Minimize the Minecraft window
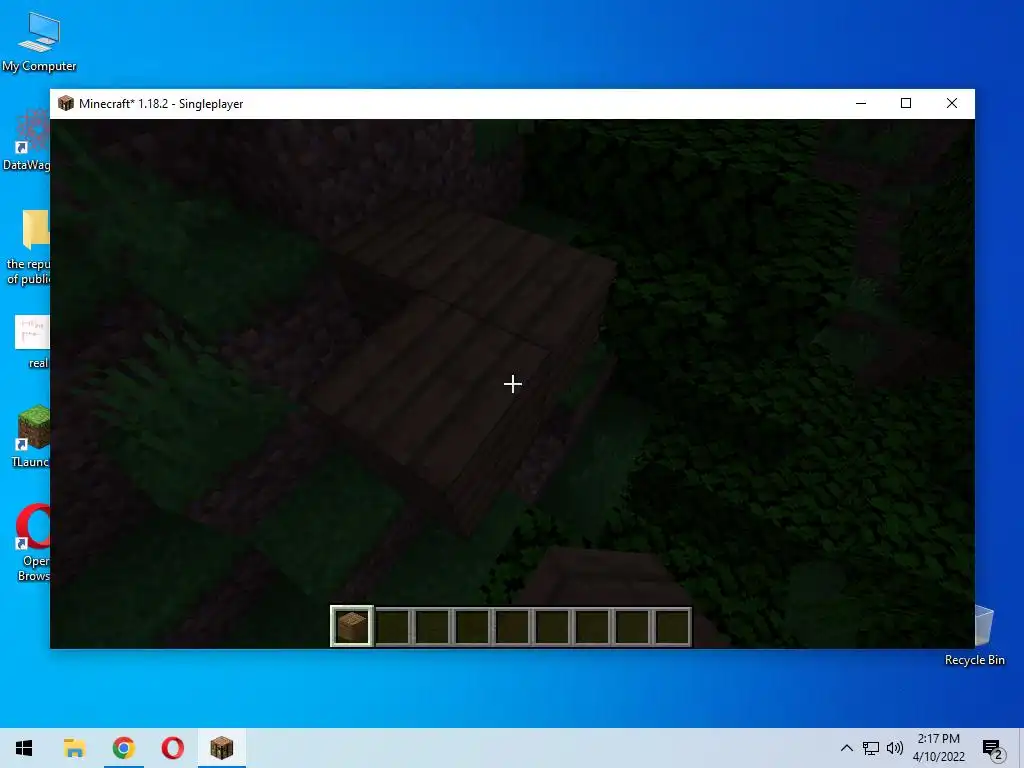Image resolution: width=1024 pixels, height=768 pixels. click(x=861, y=103)
